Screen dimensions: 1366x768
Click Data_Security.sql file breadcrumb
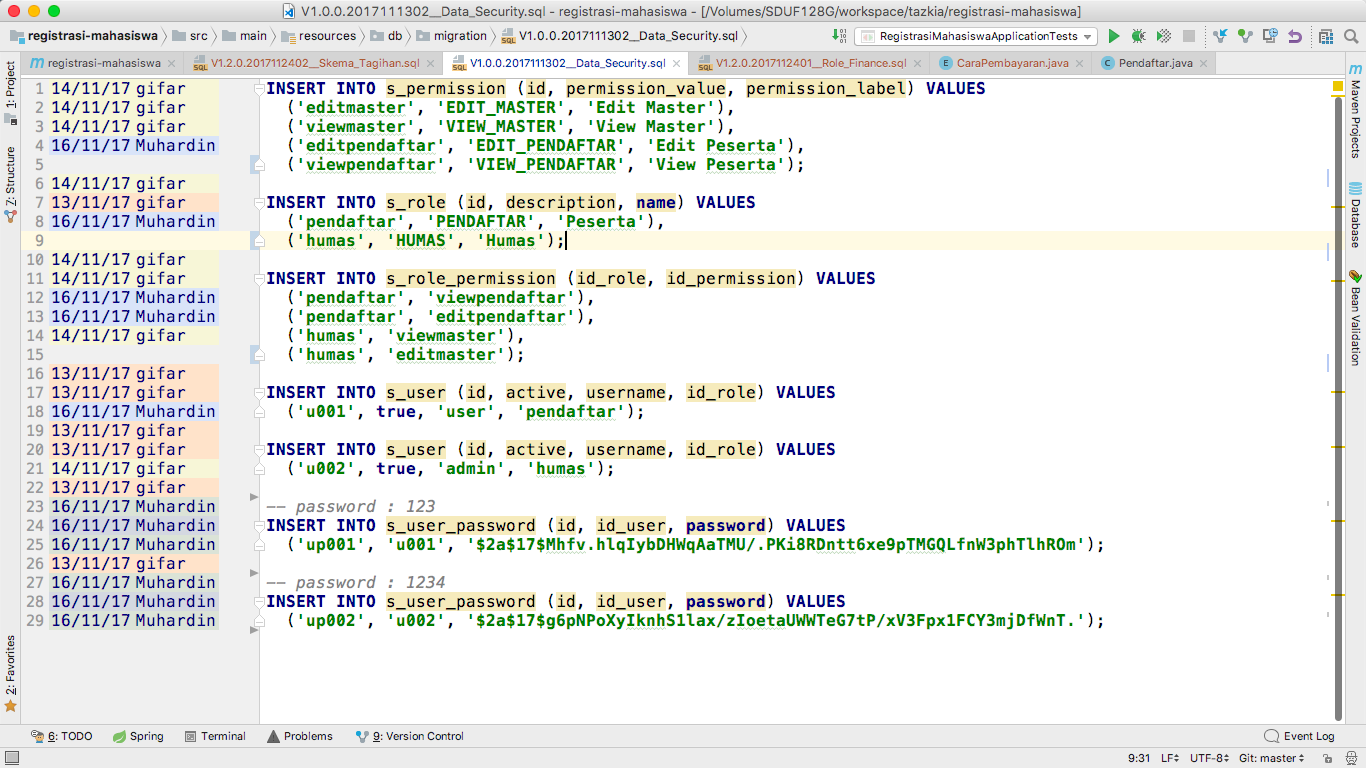point(619,36)
